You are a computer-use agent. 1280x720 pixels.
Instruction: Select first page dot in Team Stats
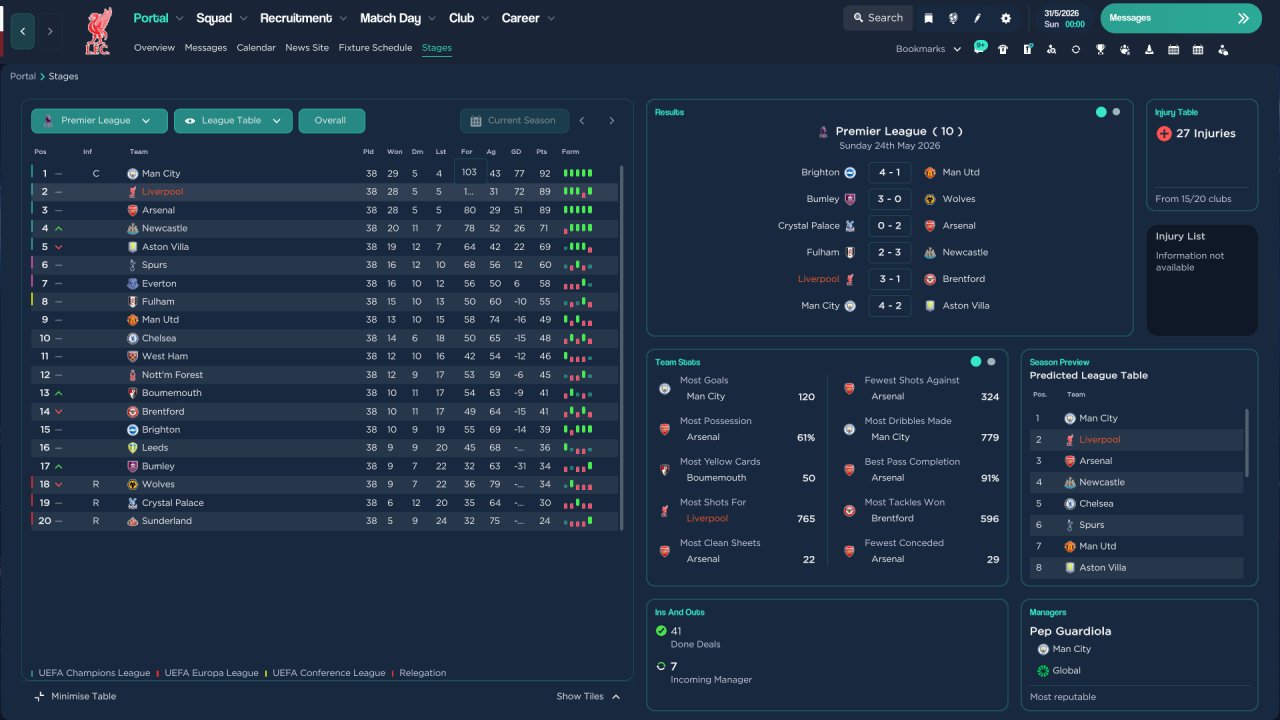976,362
